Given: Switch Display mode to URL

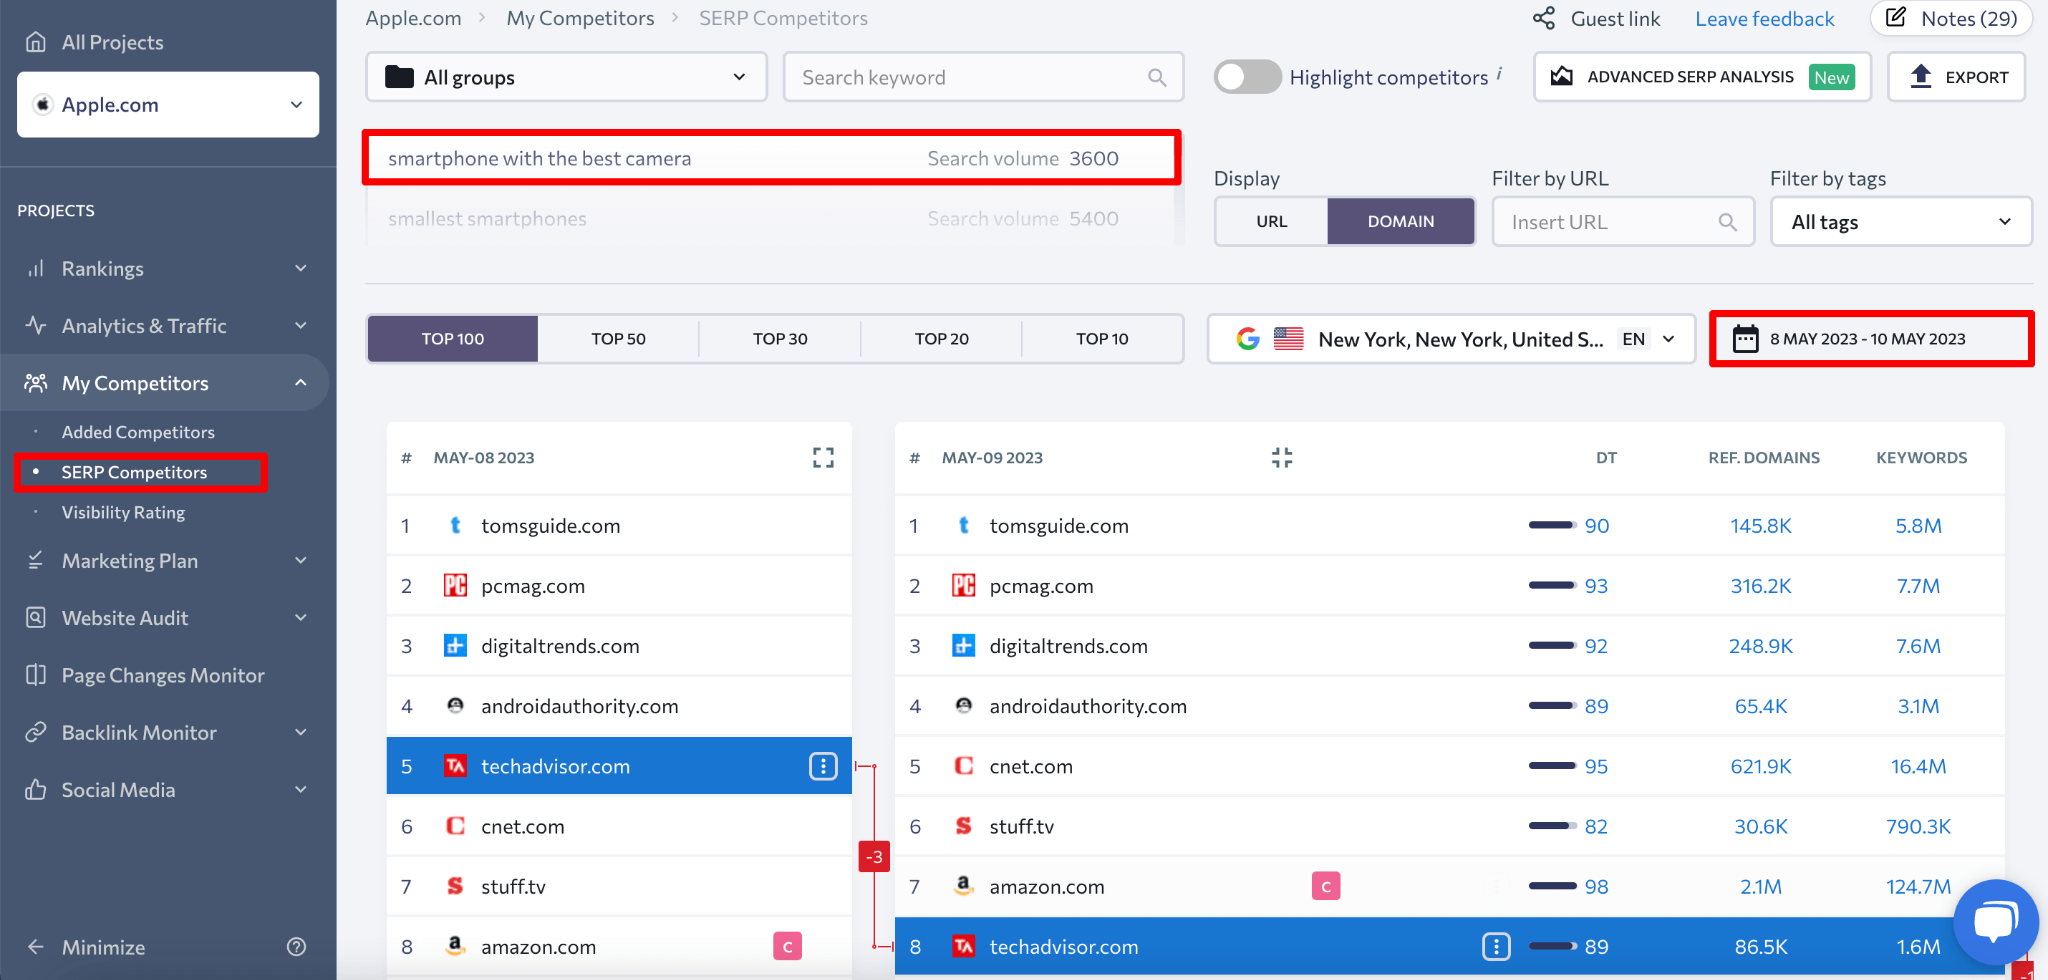Looking at the screenshot, I should click(1270, 221).
